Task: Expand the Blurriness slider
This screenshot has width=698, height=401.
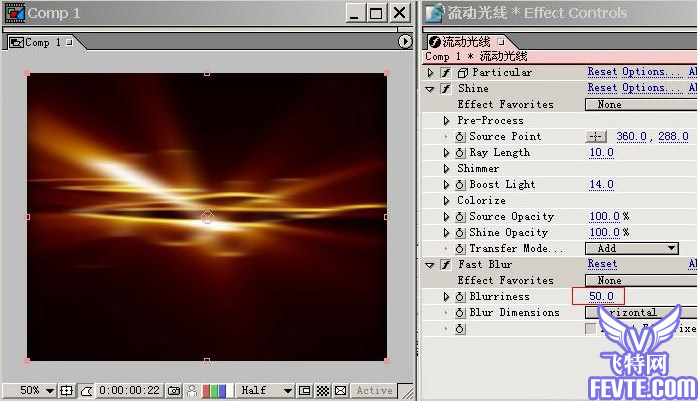Action: [446, 297]
